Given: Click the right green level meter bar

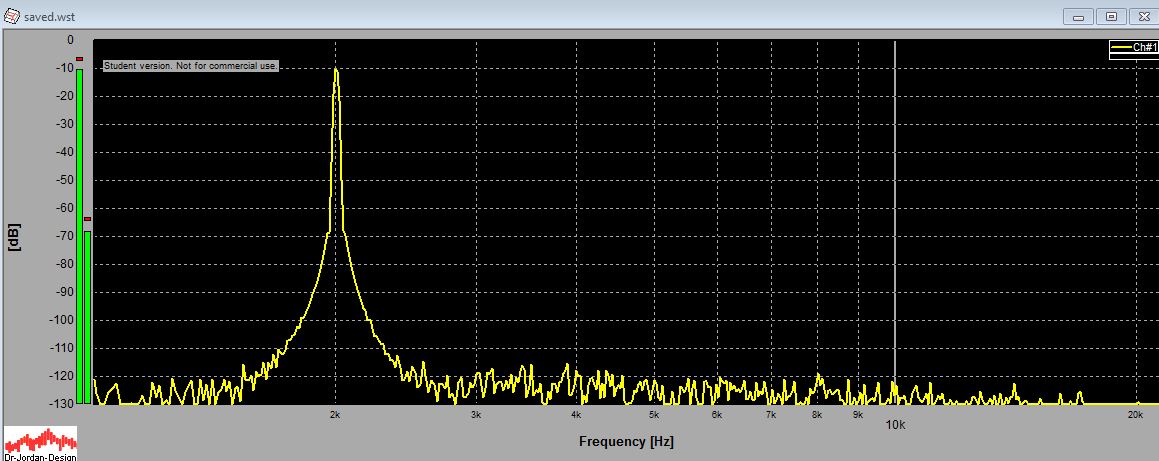Looking at the screenshot, I should (88, 318).
